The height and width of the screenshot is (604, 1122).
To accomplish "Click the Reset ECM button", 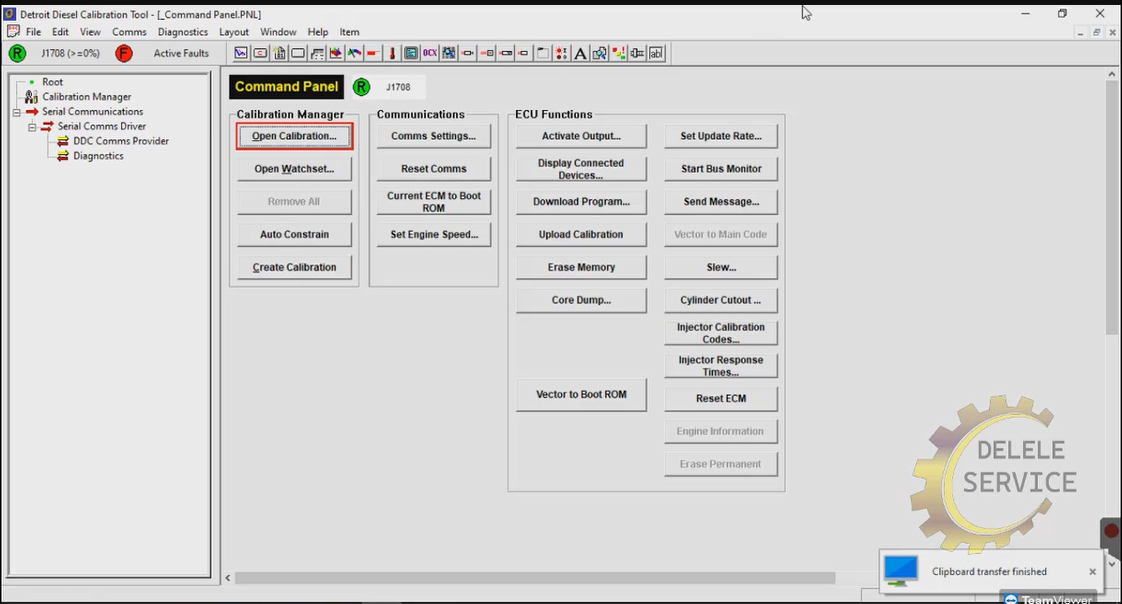I will click(721, 399).
